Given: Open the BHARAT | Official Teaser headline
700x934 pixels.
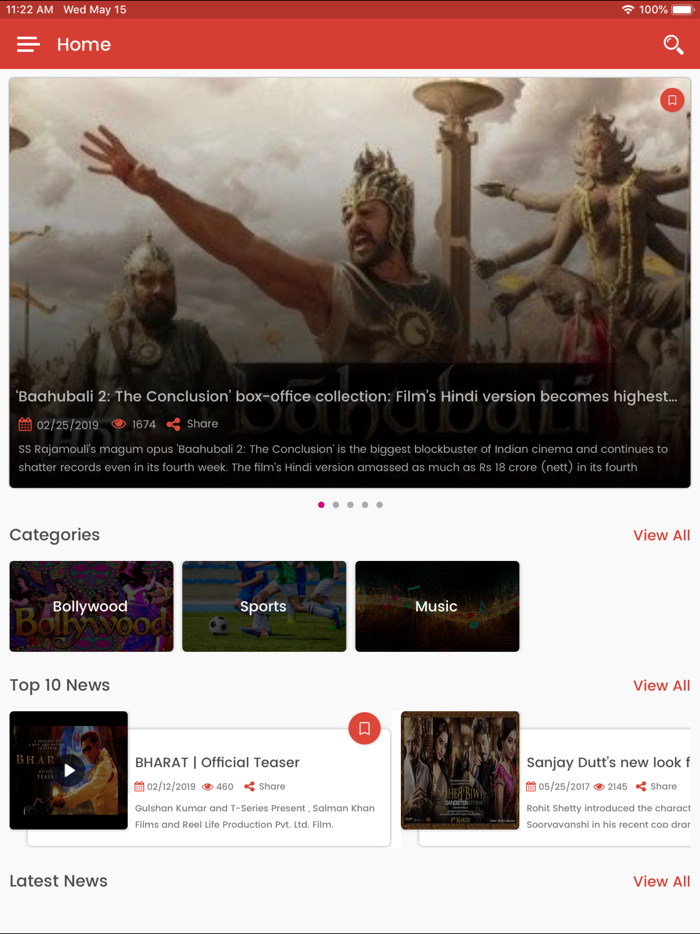Looking at the screenshot, I should 217,762.
